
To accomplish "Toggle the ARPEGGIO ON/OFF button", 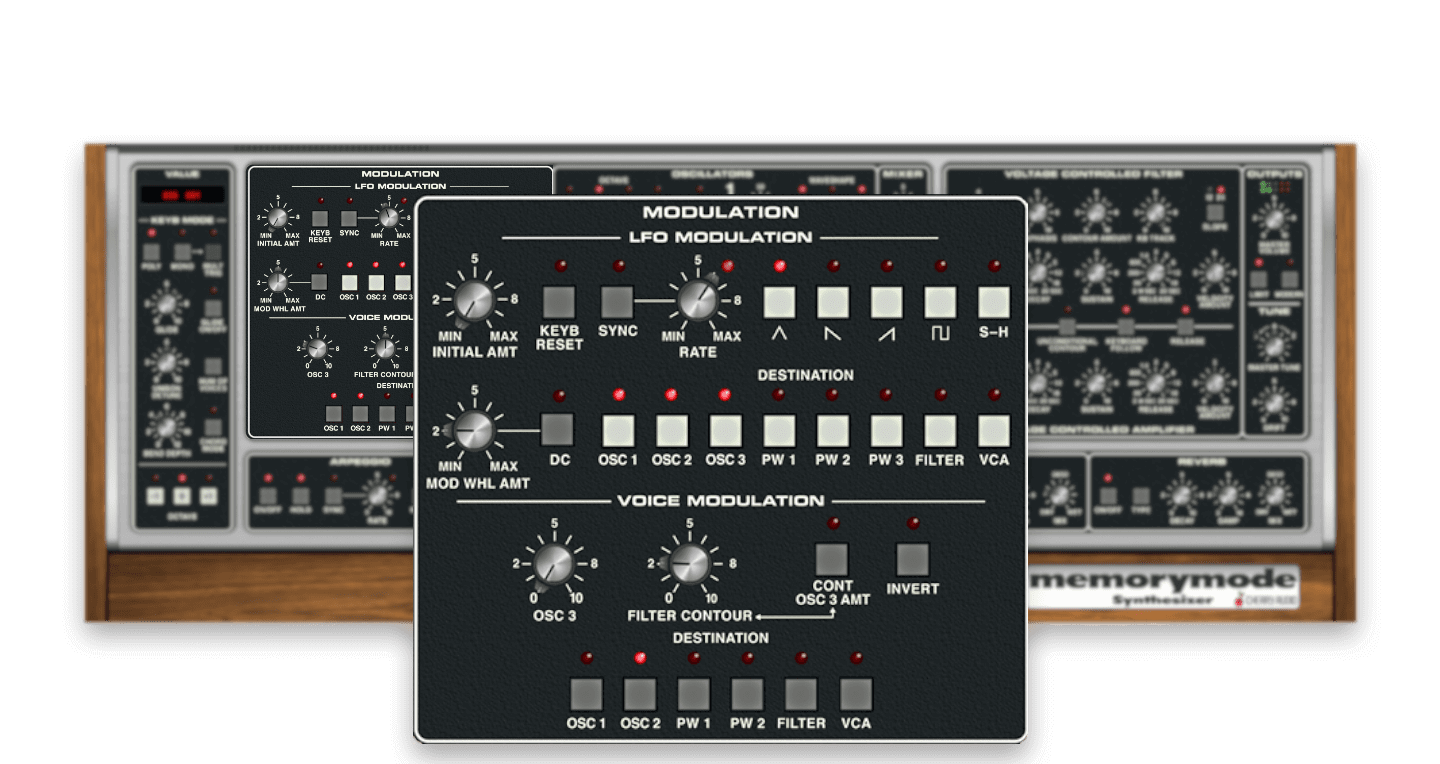I will click(x=267, y=495).
